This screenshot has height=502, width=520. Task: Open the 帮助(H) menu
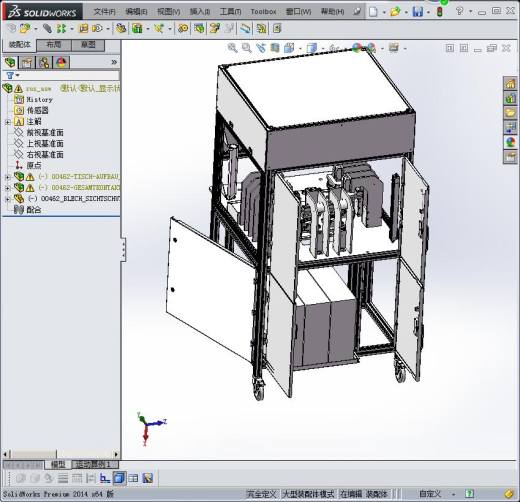click(x=332, y=12)
